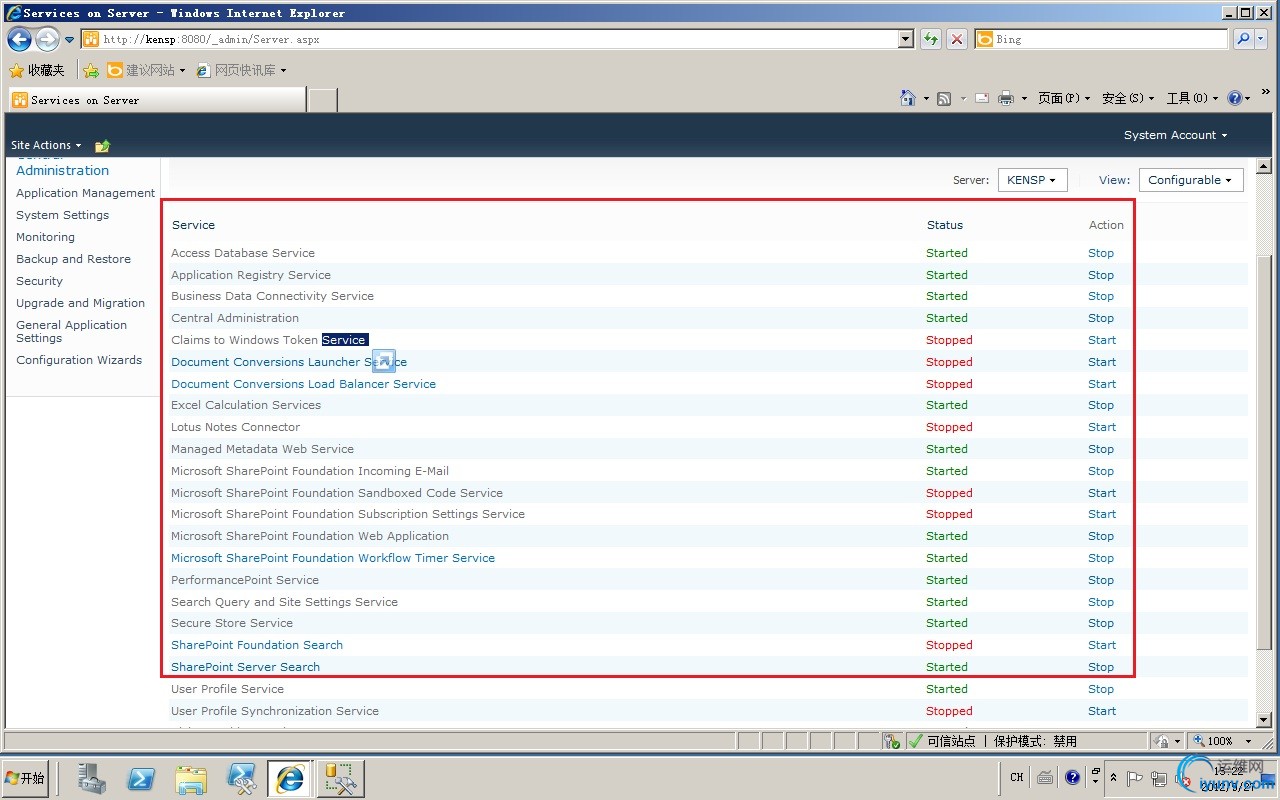Open Windows Explorer folder icon in taskbar
1280x800 pixels.
click(x=191, y=778)
